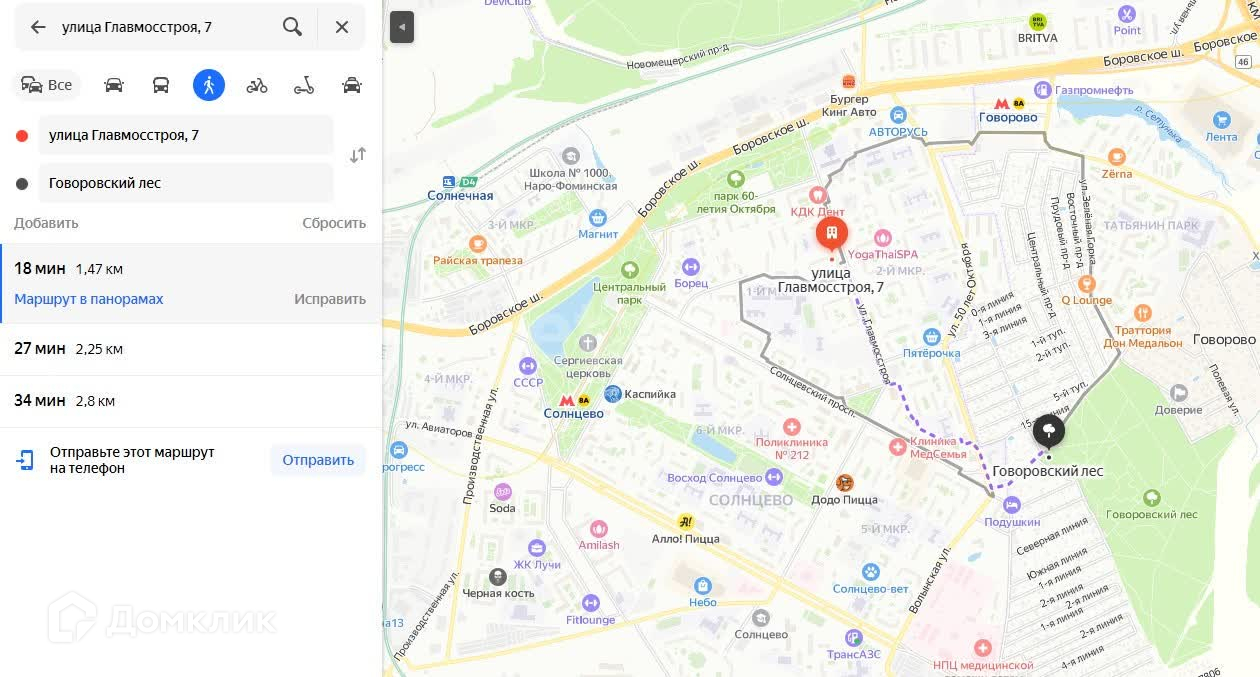
Task: Click the send-to-phone icon
Action: pyautogui.click(x=25, y=460)
